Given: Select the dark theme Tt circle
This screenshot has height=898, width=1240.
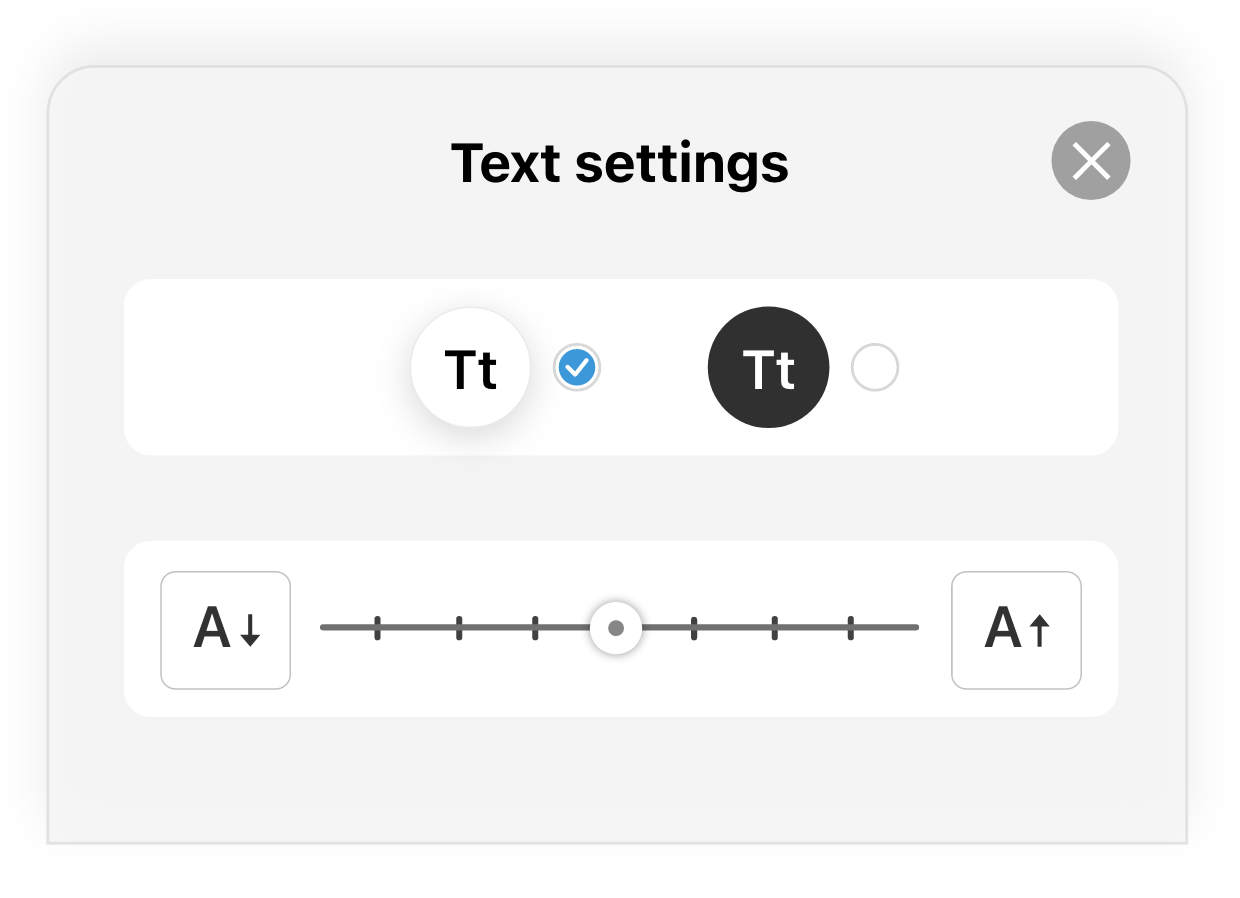Looking at the screenshot, I should pos(768,368).
